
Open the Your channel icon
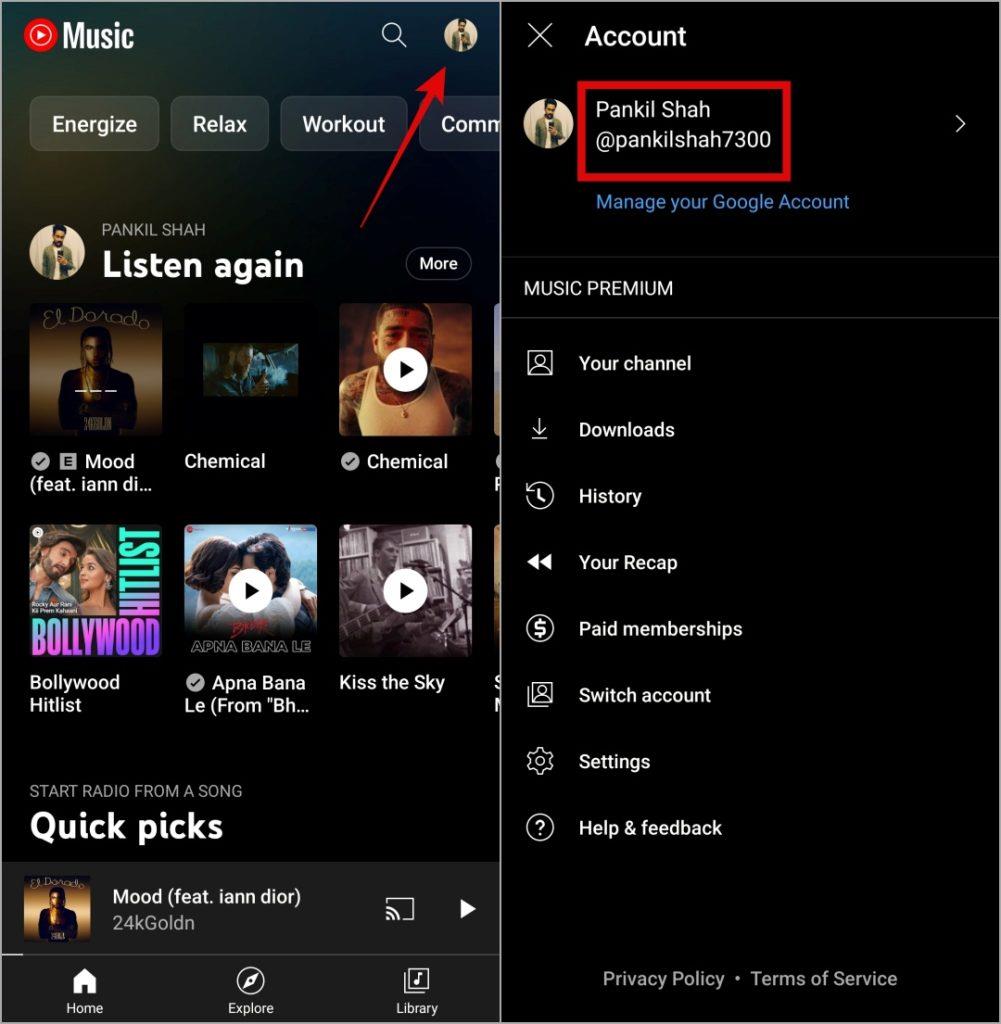tap(540, 363)
